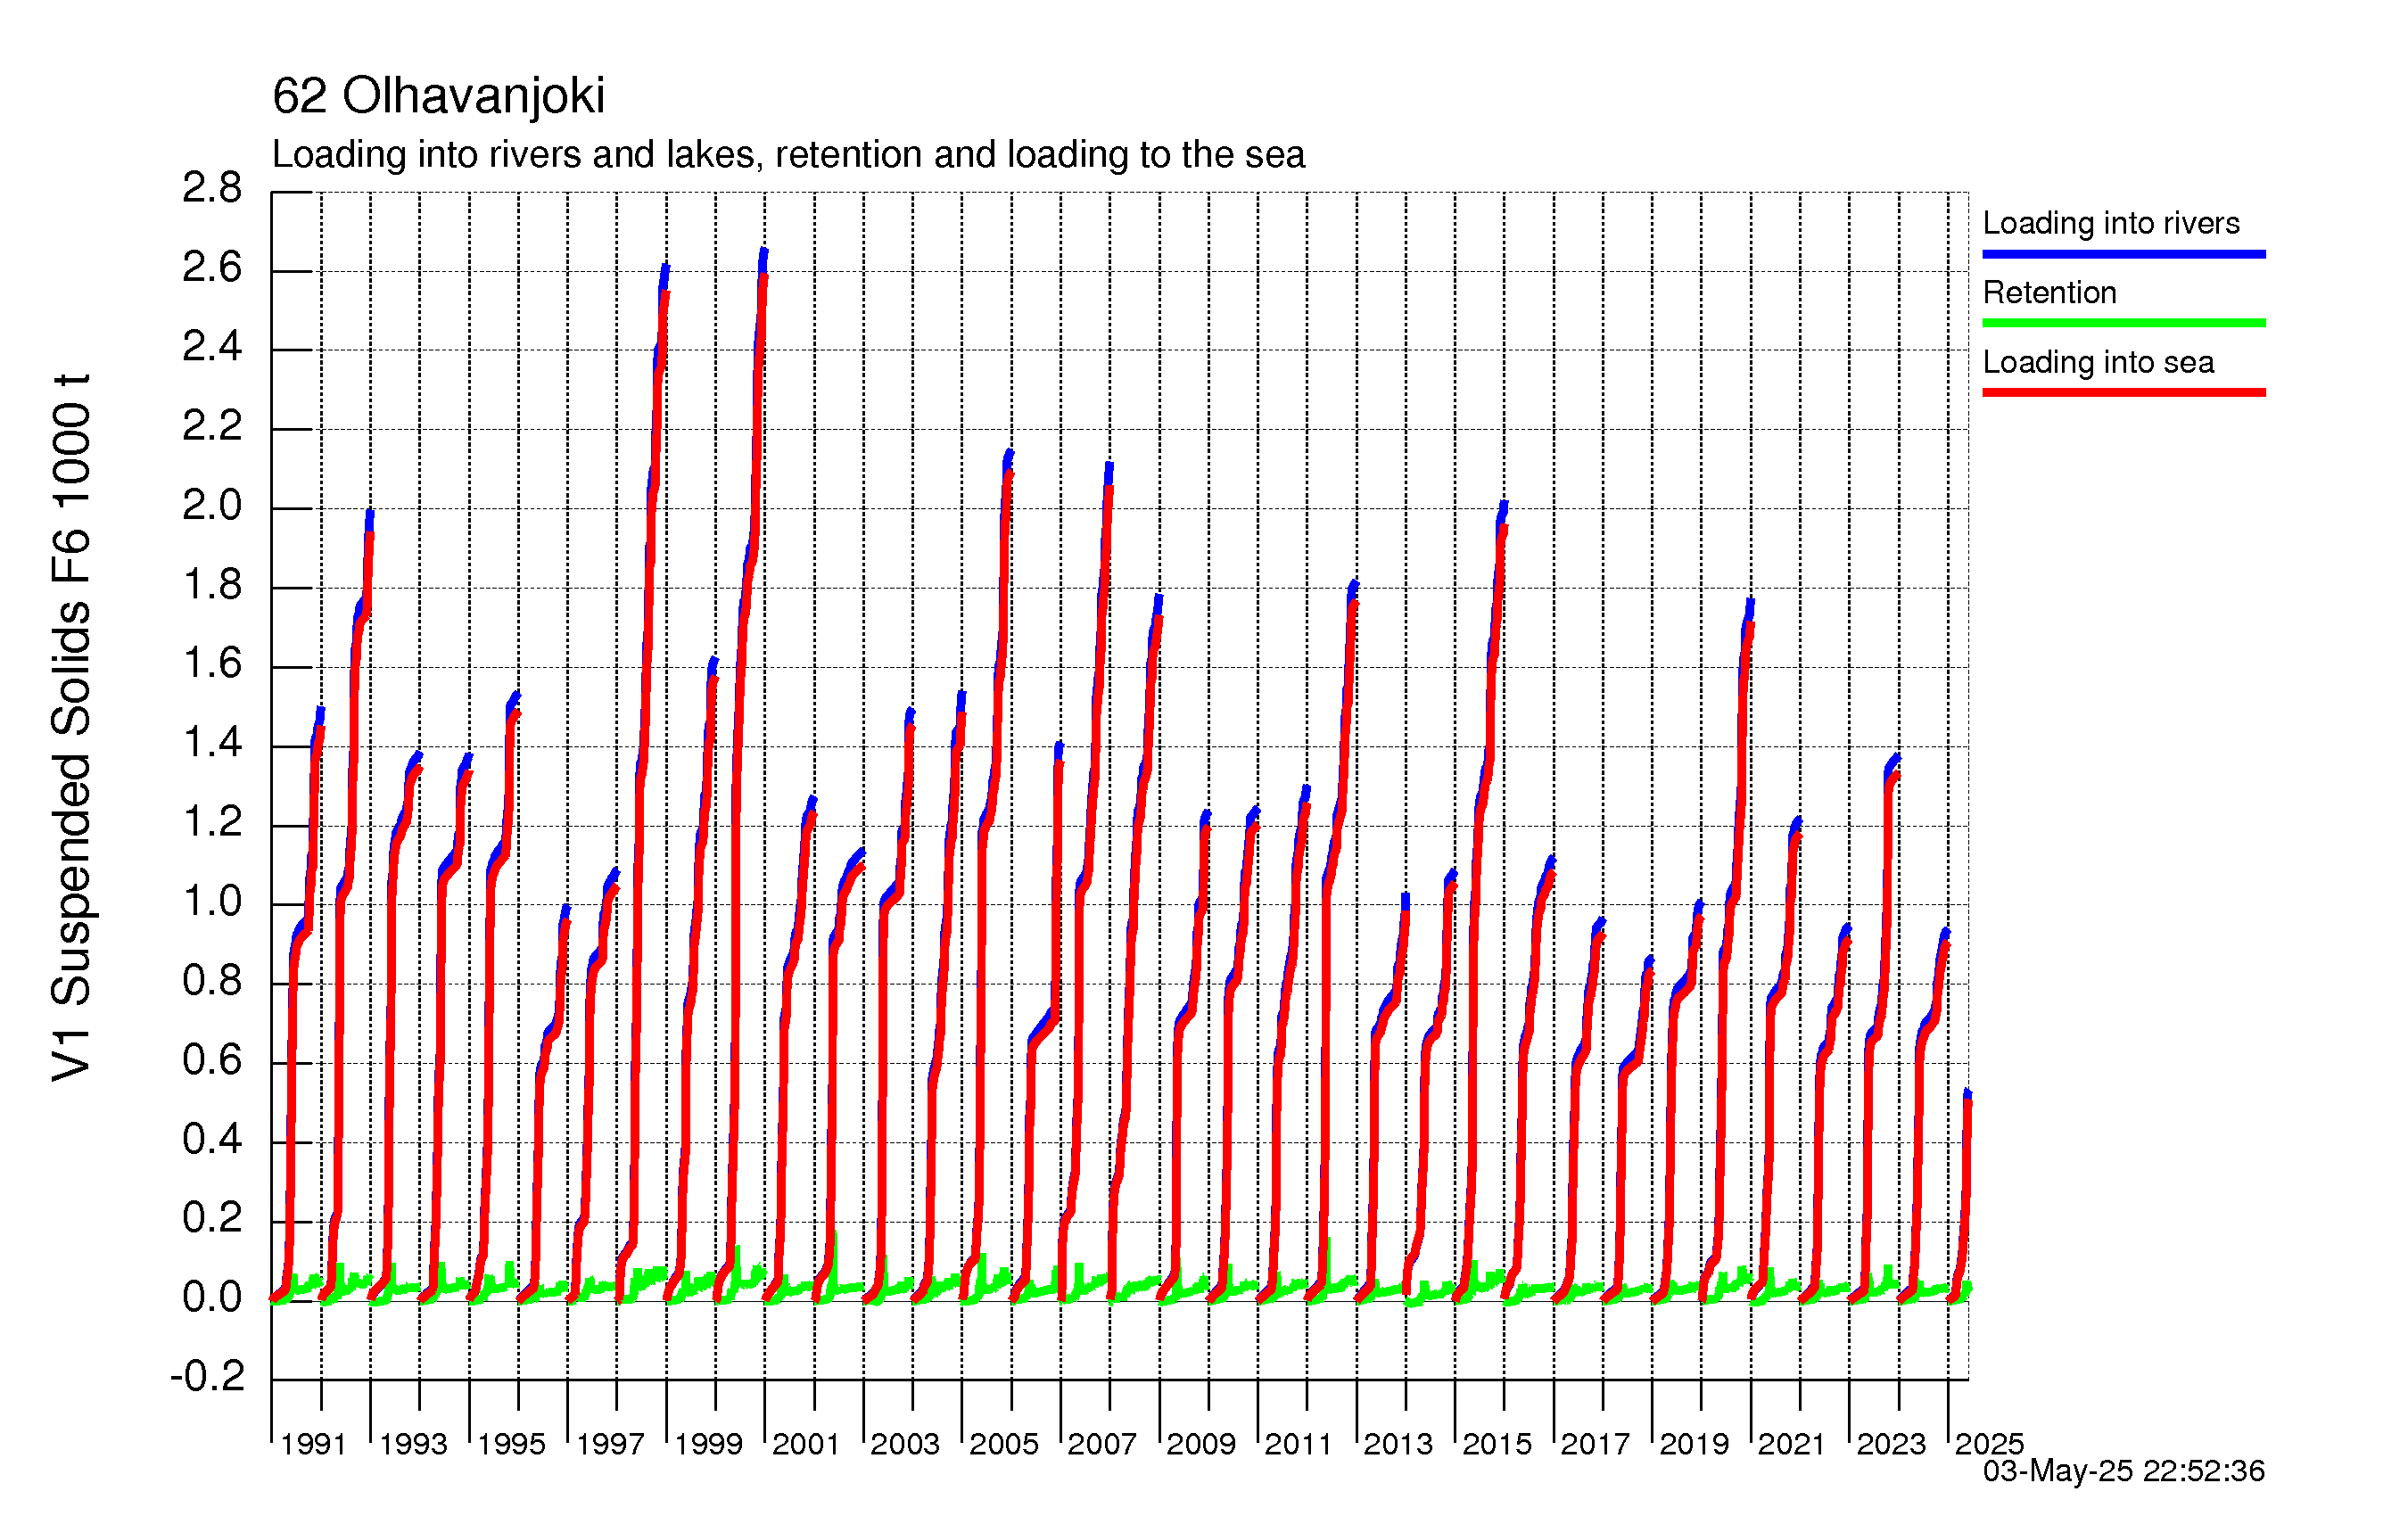The height and width of the screenshot is (1516, 2408).
Task: Click the y-axis value 1.2
Action: [212, 823]
